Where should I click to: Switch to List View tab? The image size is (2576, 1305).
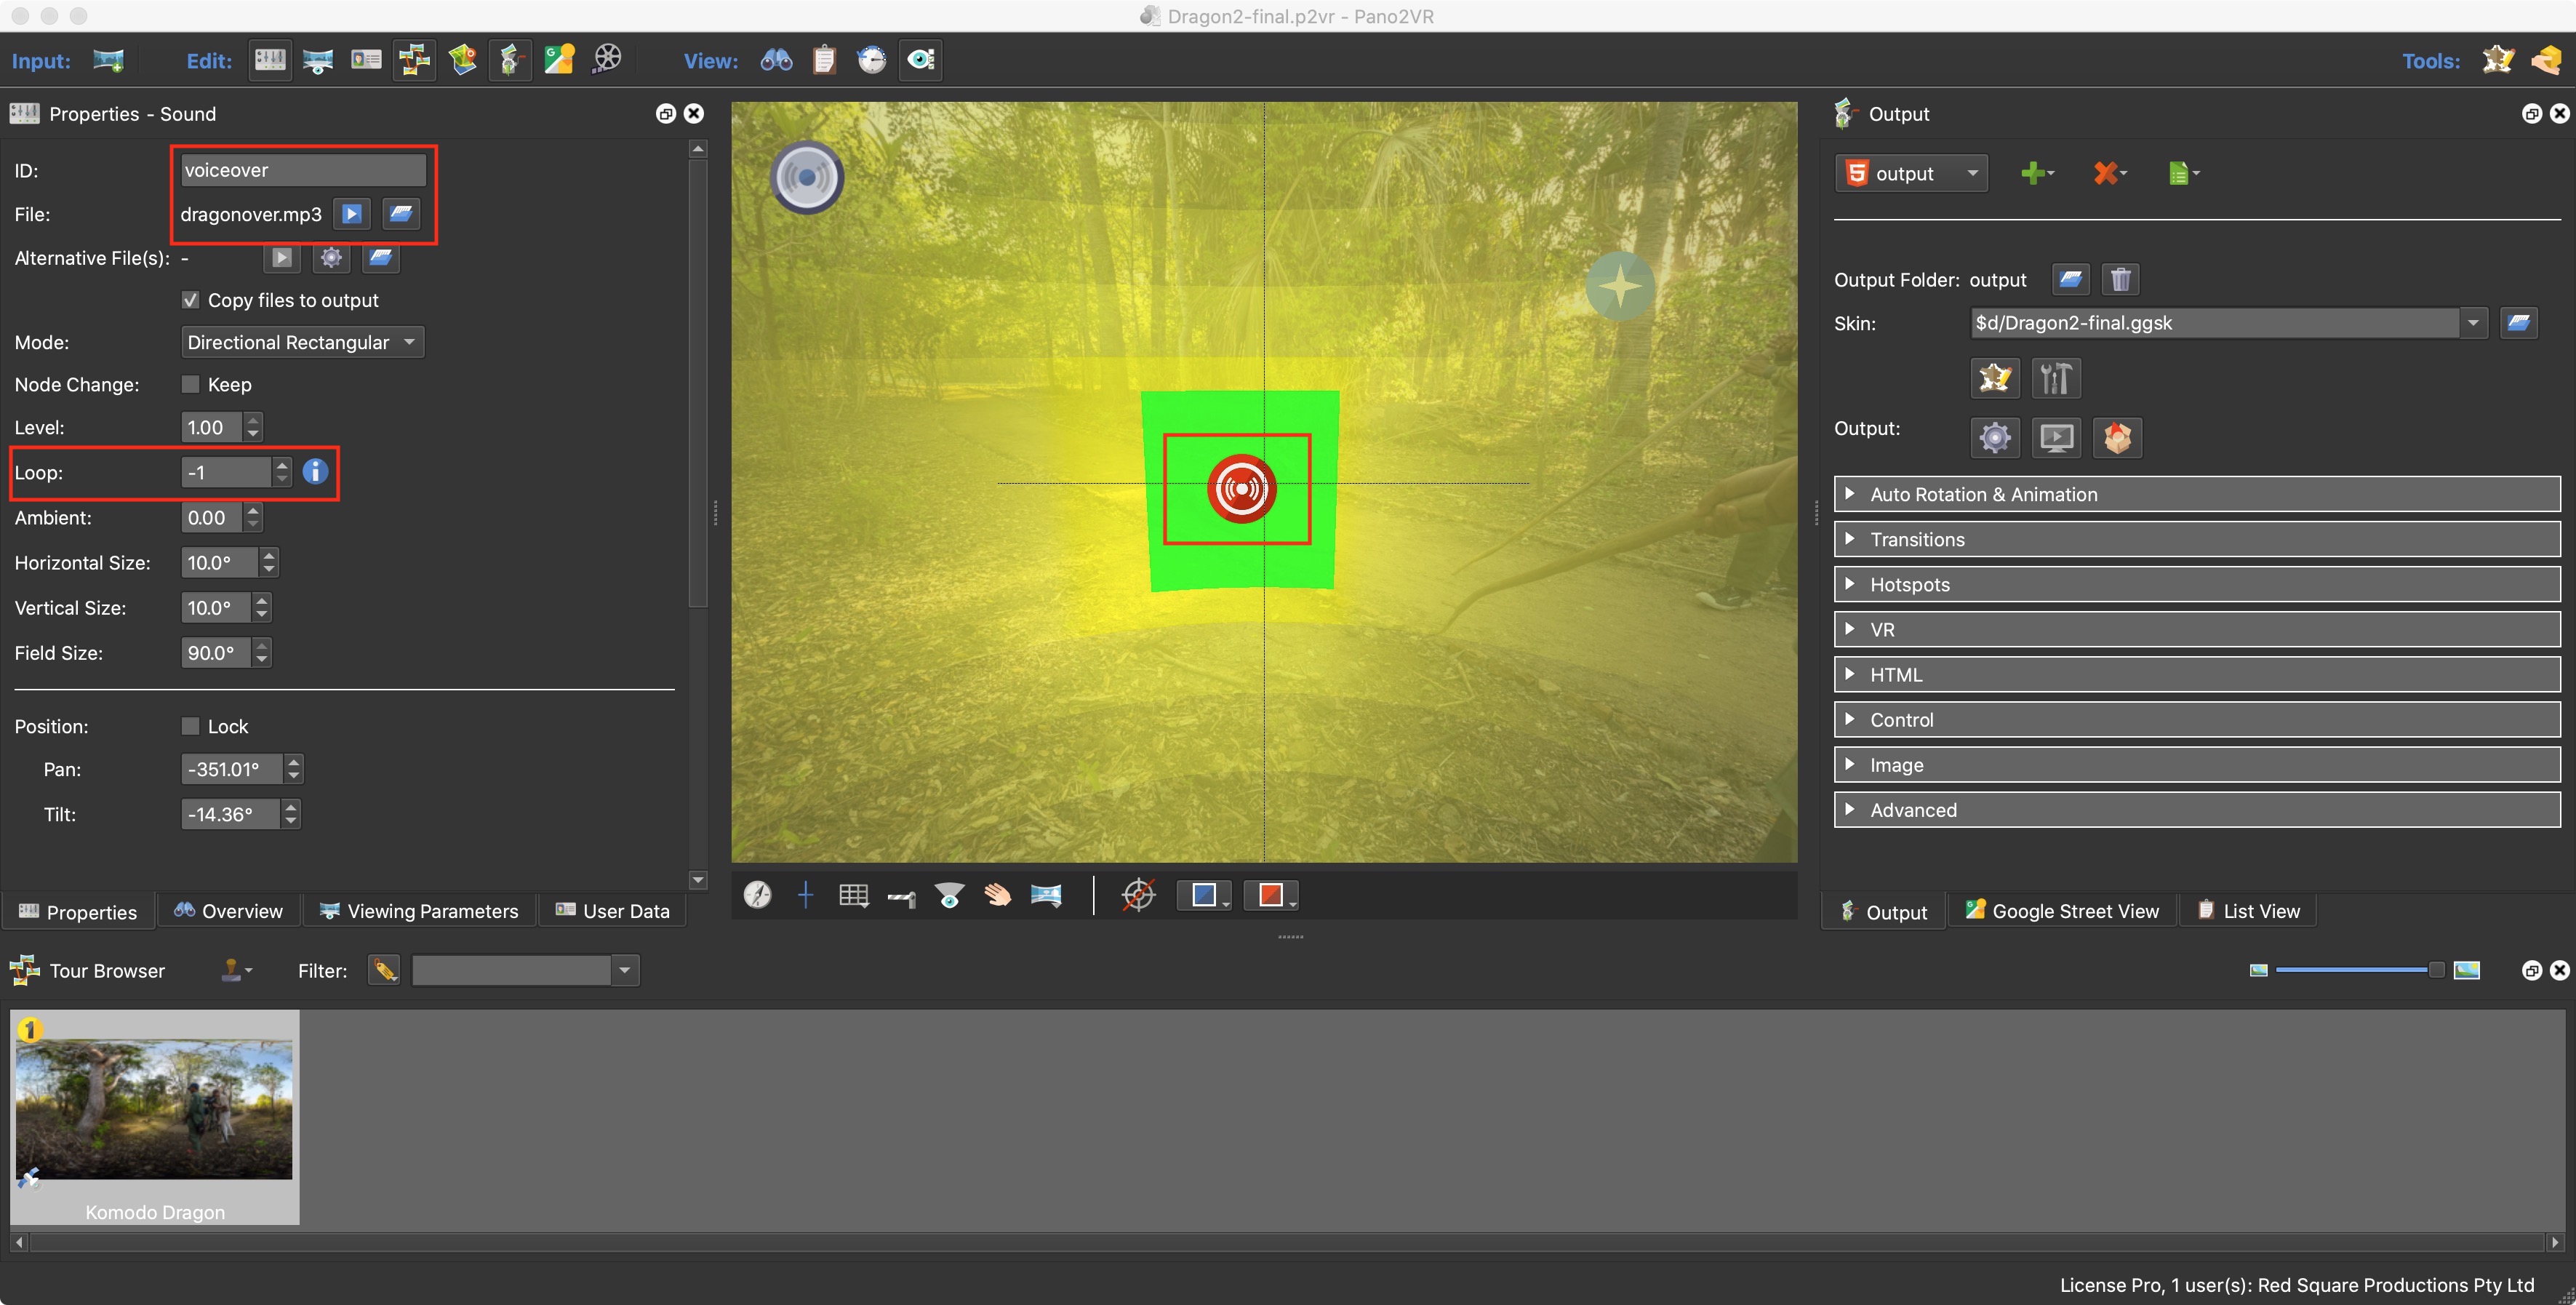coord(2248,911)
